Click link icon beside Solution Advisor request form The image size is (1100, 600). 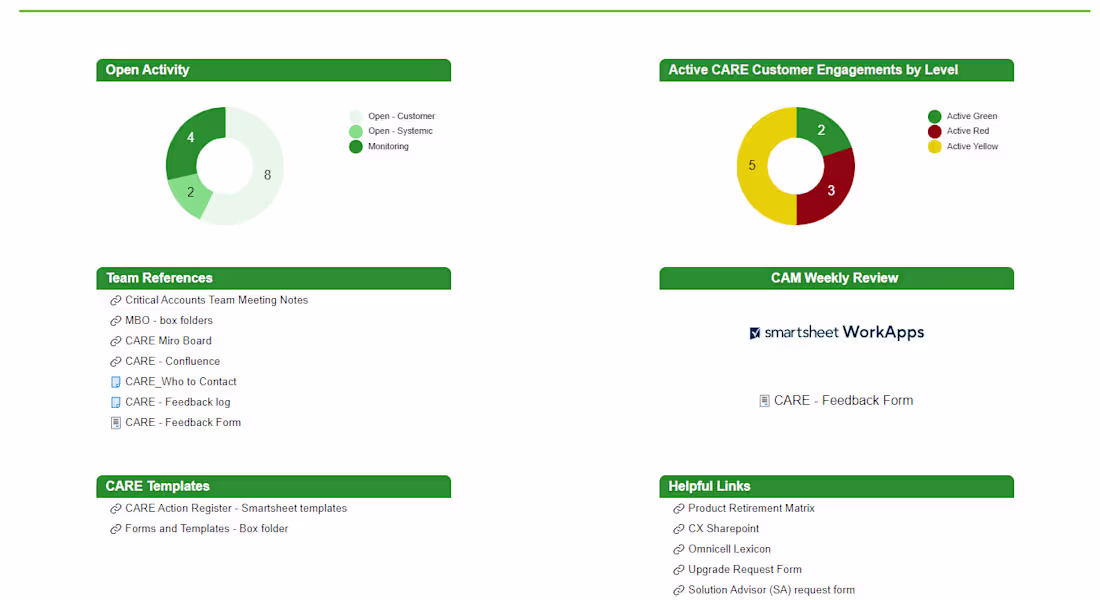(678, 590)
